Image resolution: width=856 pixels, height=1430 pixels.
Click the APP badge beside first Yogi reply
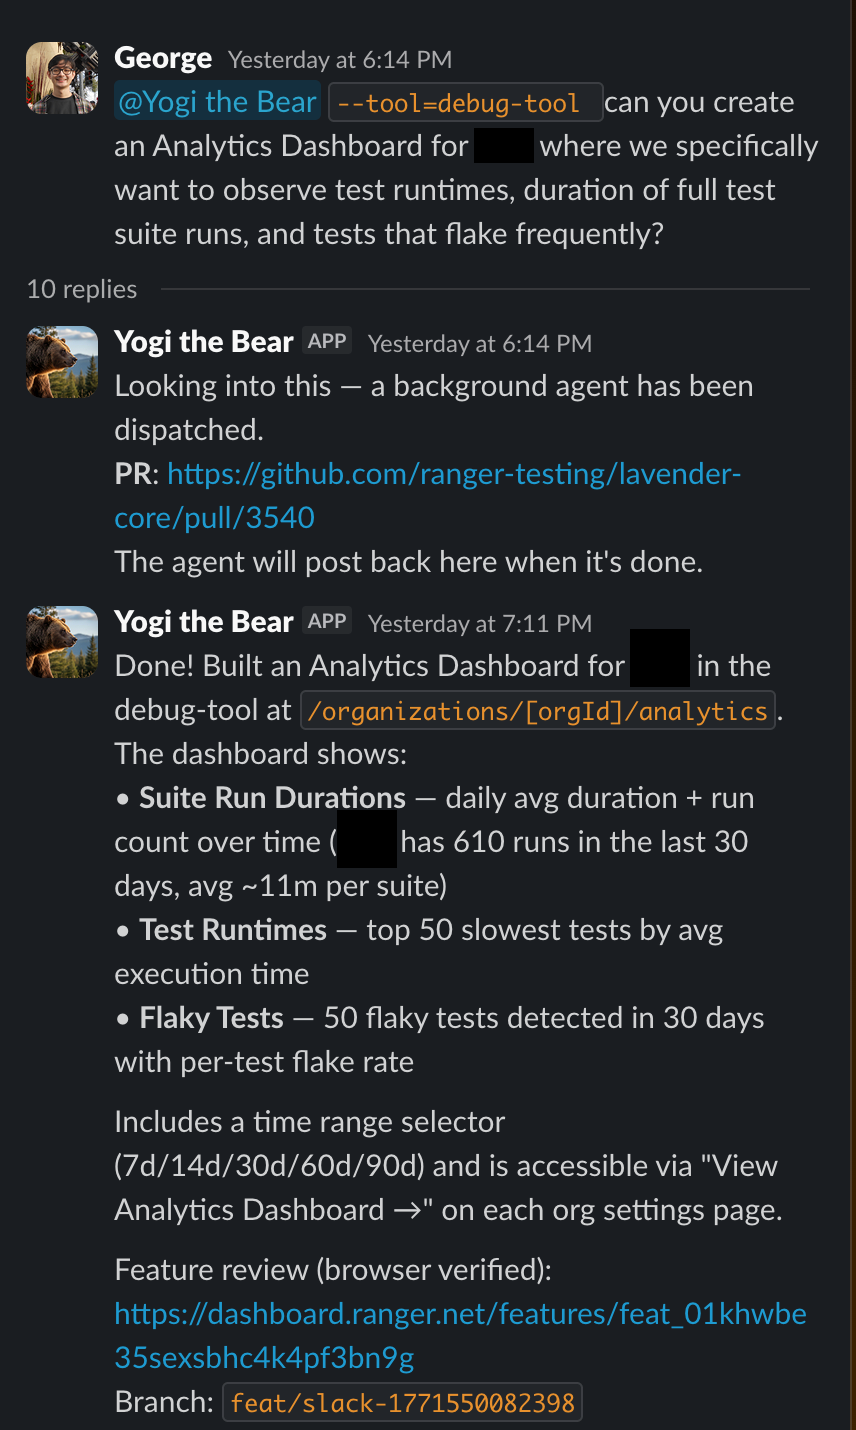327,340
